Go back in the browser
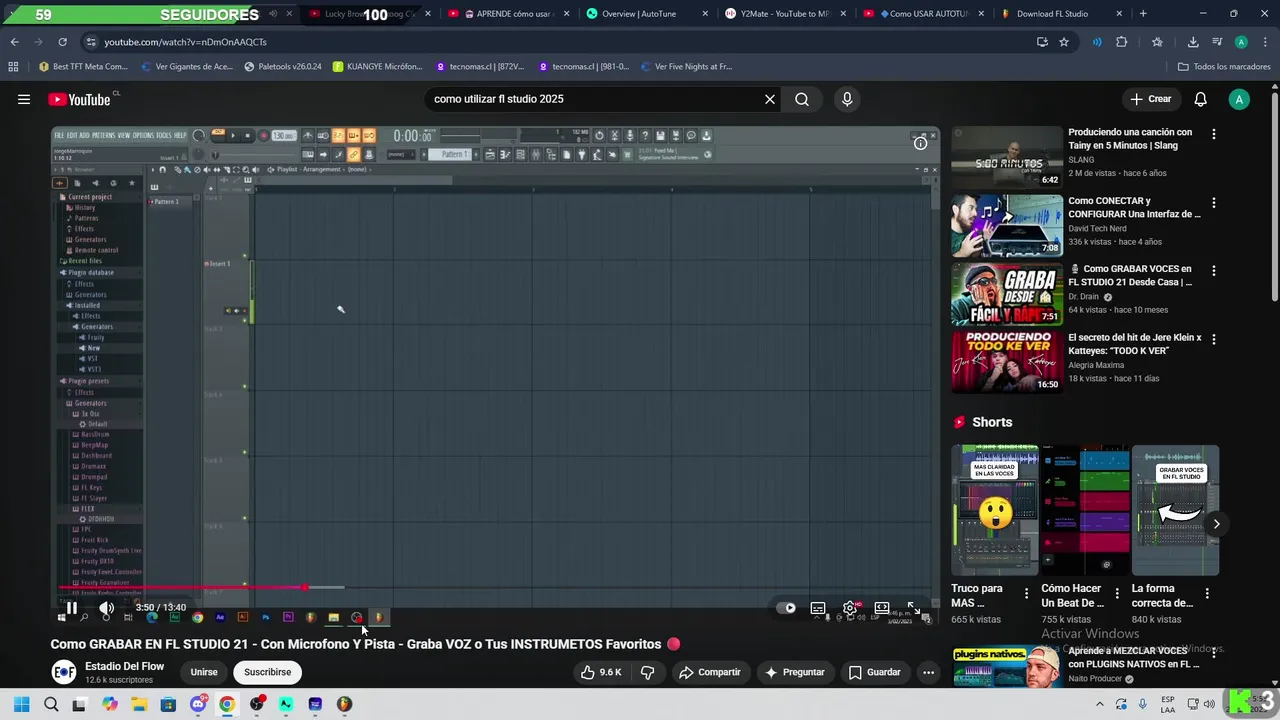 point(14,42)
